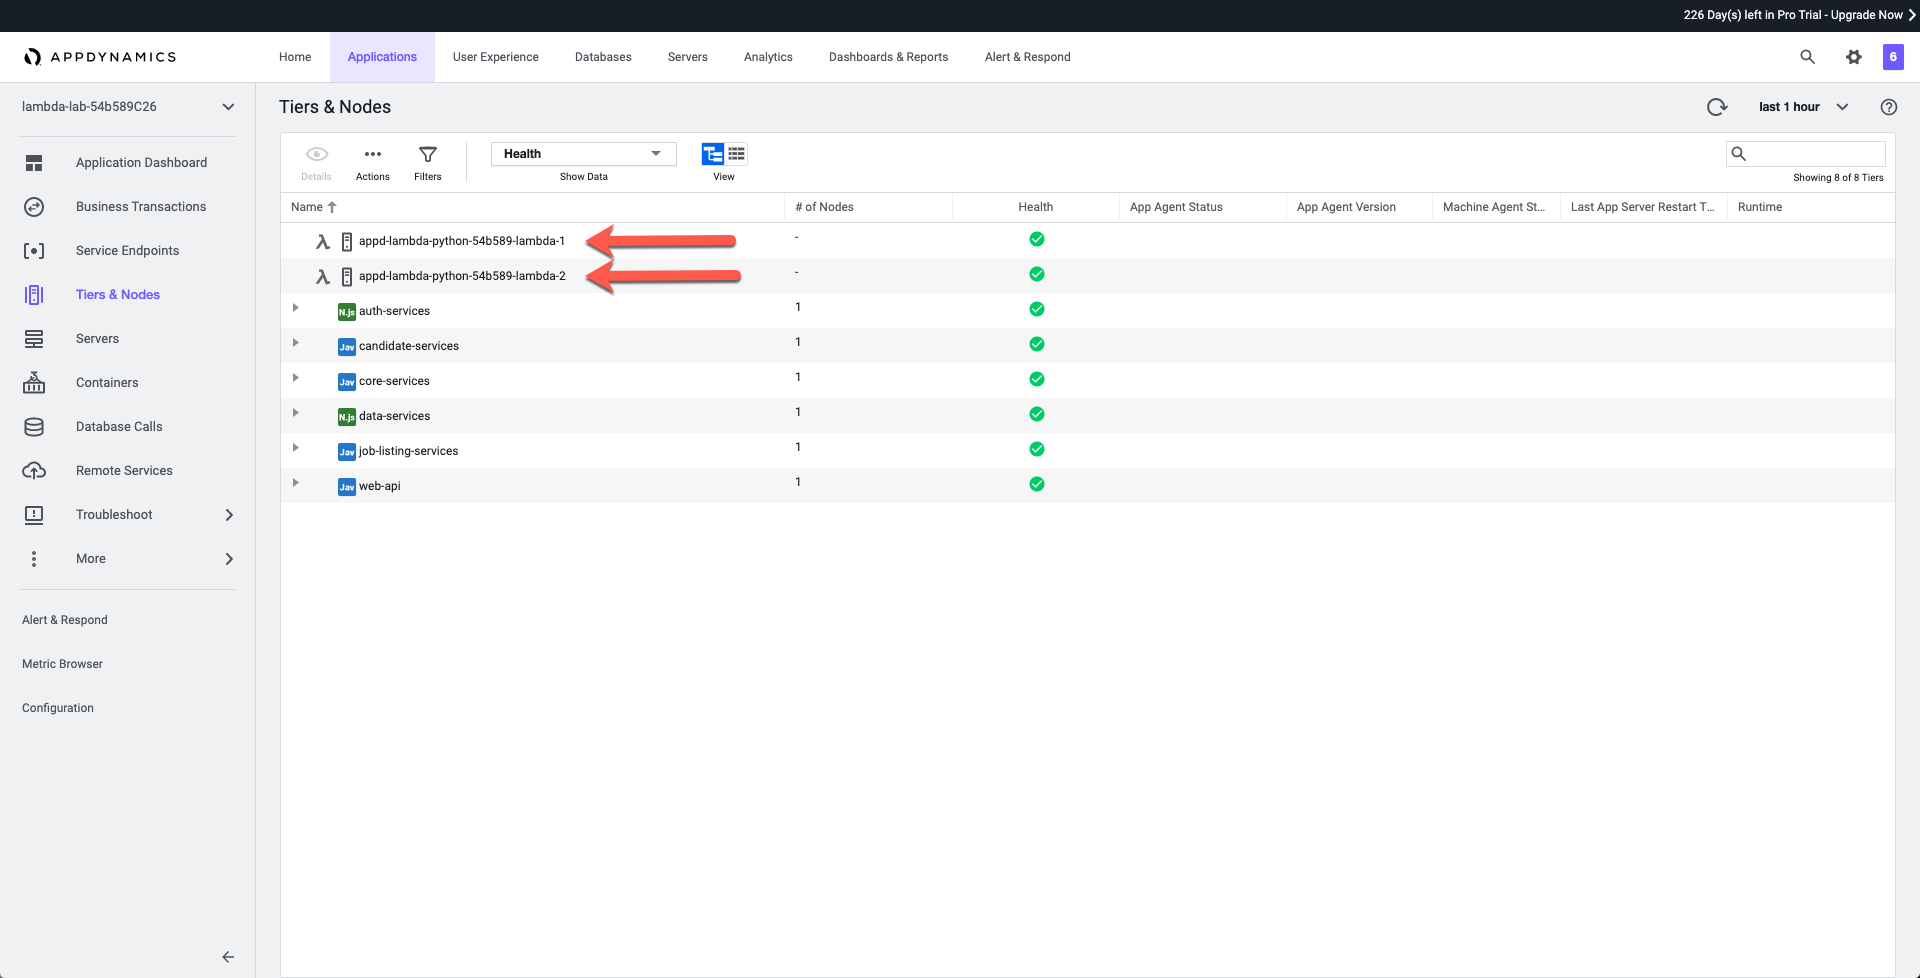Sort by the Name column header

307,207
